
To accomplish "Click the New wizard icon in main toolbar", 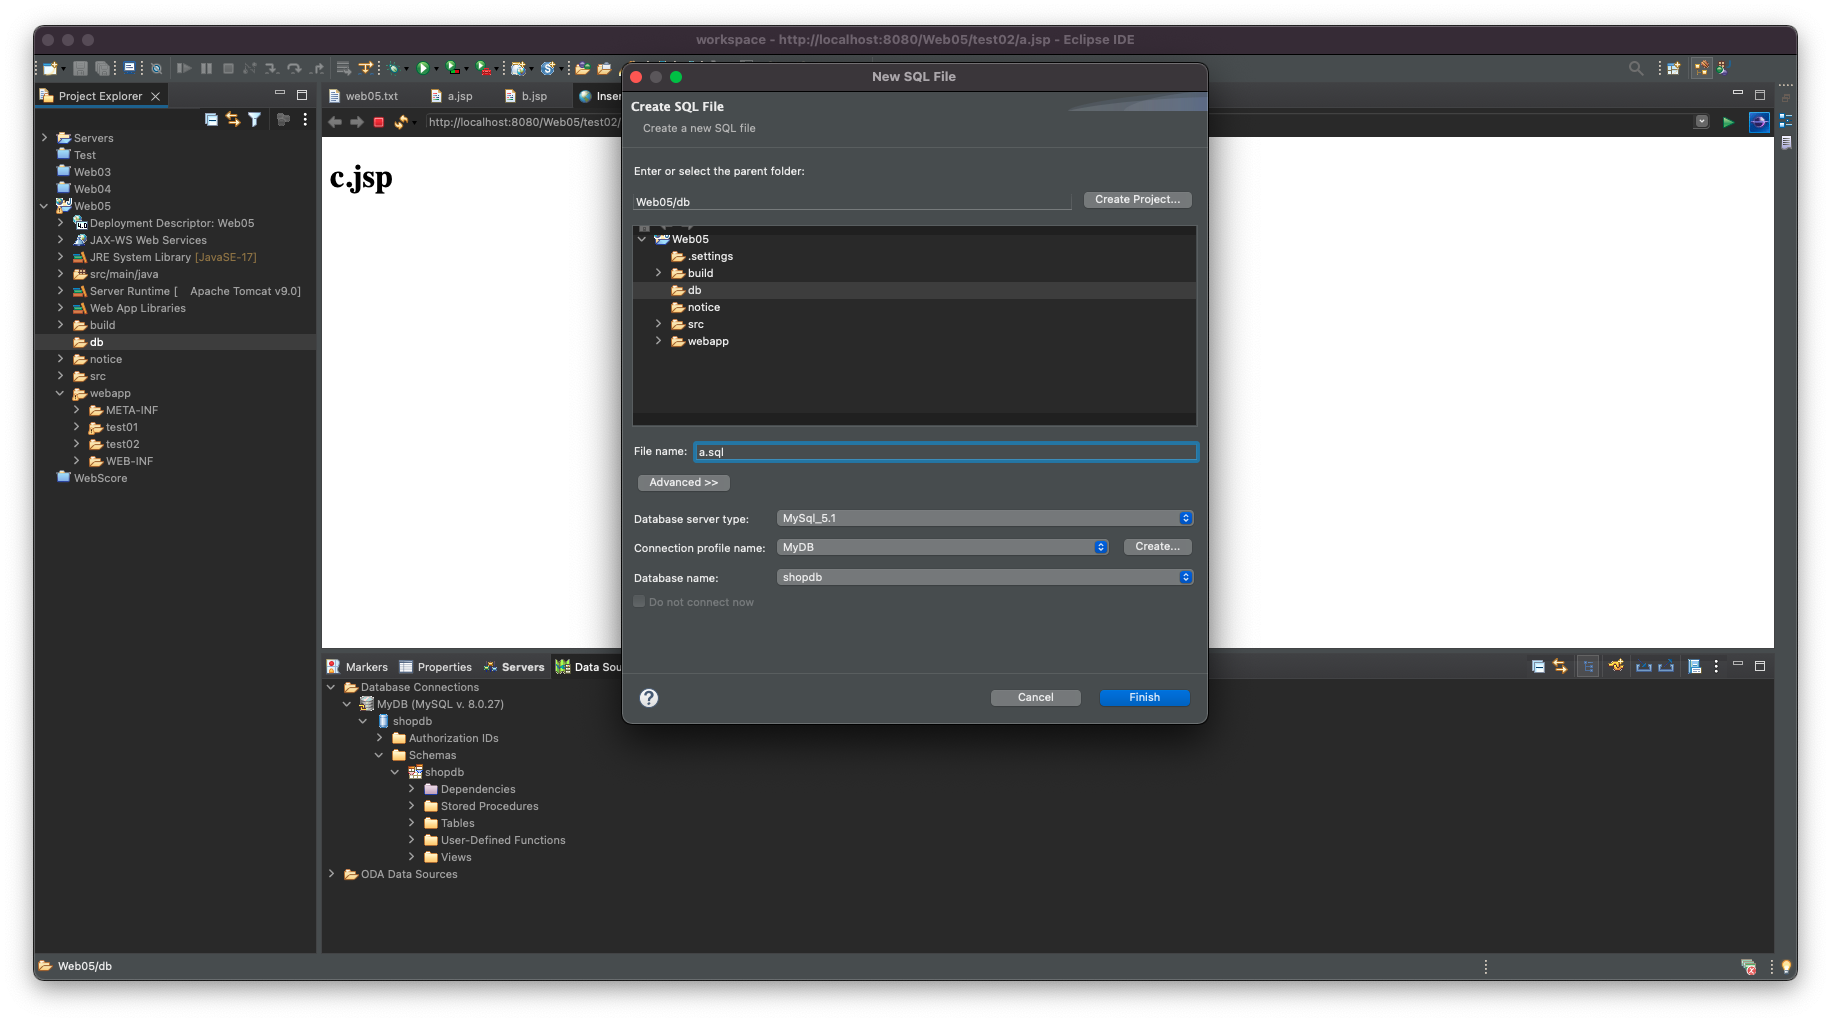I will tap(50, 68).
